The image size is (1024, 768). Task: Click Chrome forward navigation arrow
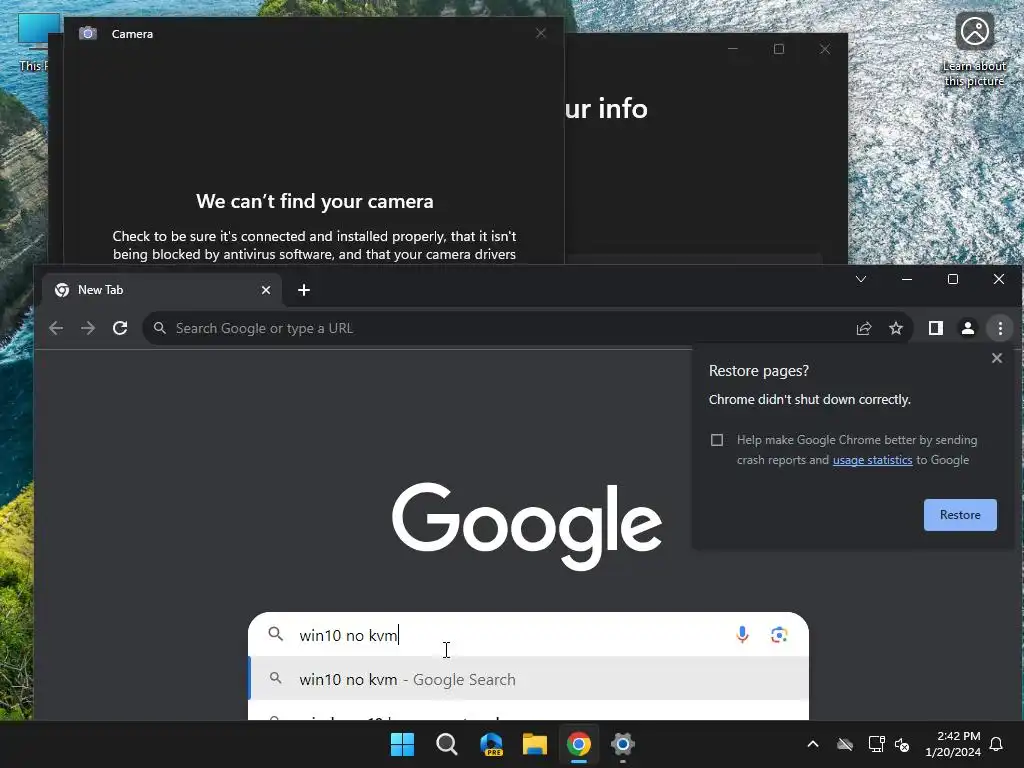click(x=88, y=328)
